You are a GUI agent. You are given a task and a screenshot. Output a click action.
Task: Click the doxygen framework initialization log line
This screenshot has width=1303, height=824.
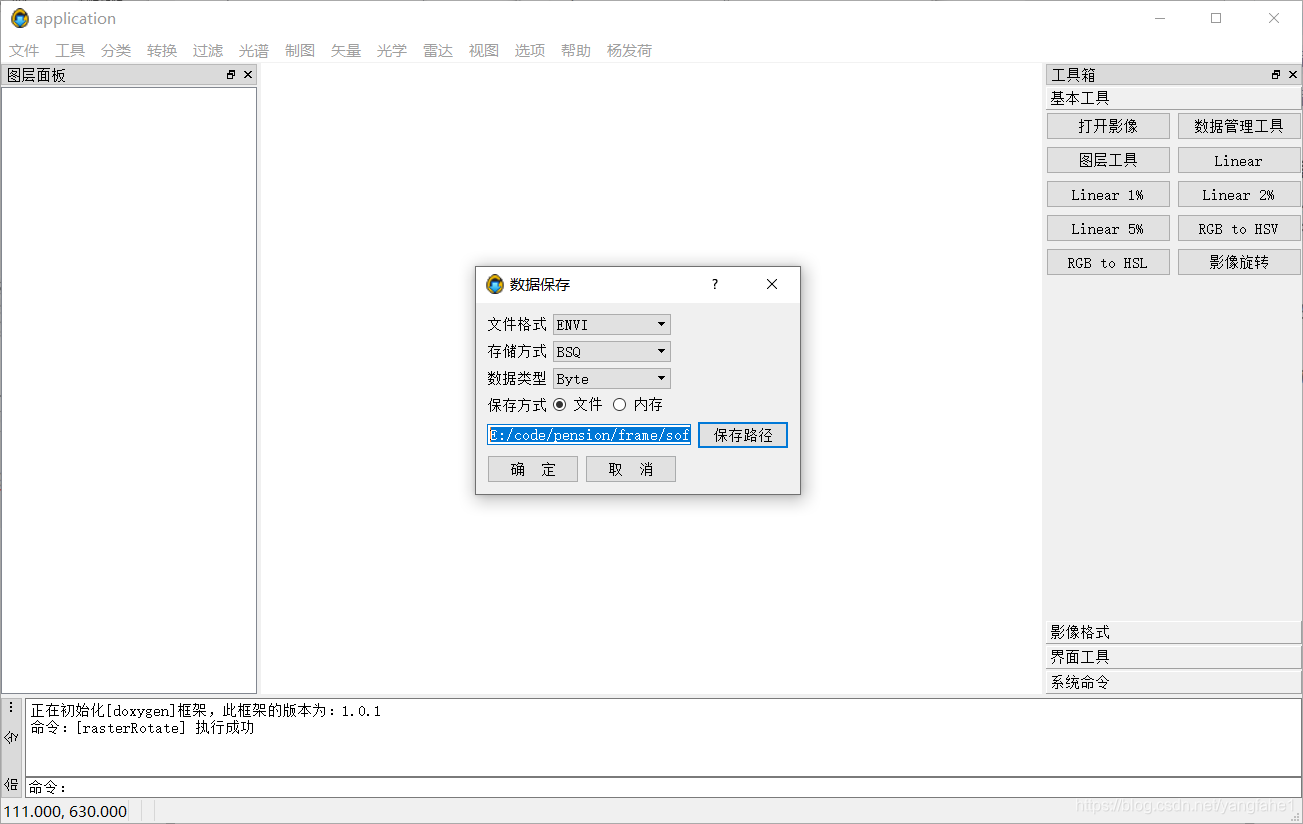pos(205,711)
